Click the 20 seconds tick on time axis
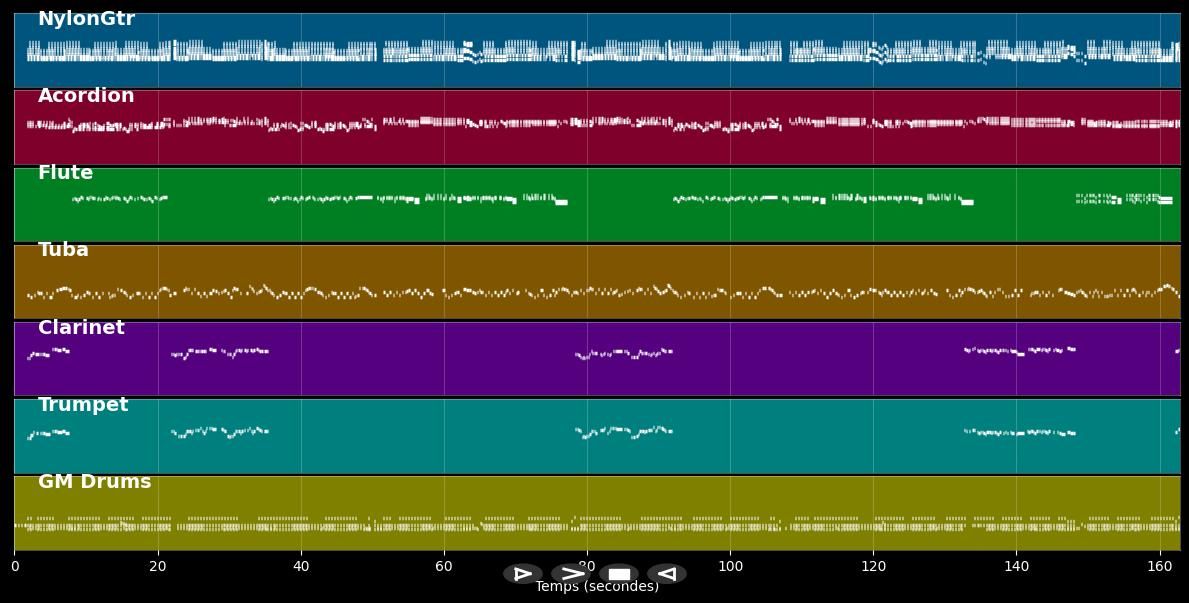This screenshot has height=603, width=1189. click(x=158, y=566)
